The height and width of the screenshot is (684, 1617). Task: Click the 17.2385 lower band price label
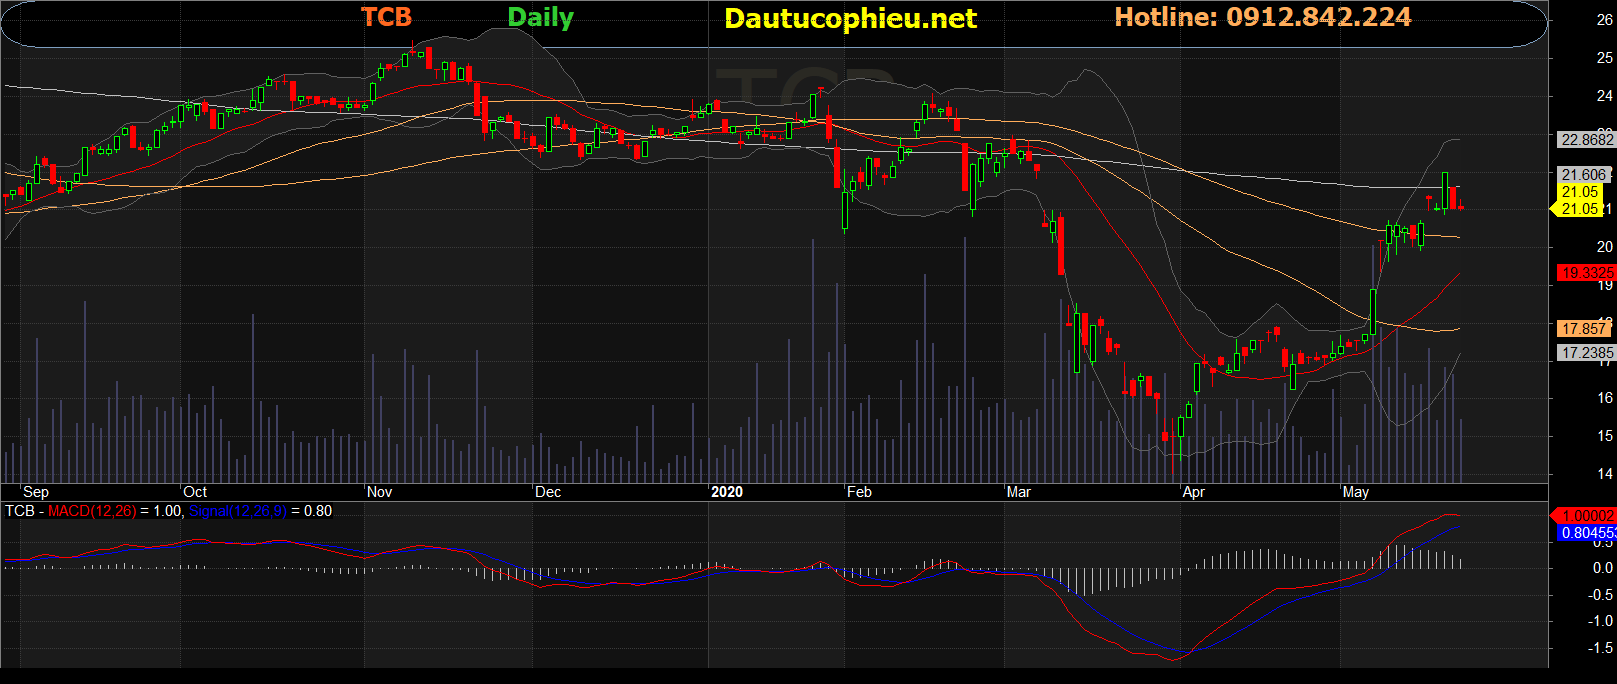(x=1586, y=352)
